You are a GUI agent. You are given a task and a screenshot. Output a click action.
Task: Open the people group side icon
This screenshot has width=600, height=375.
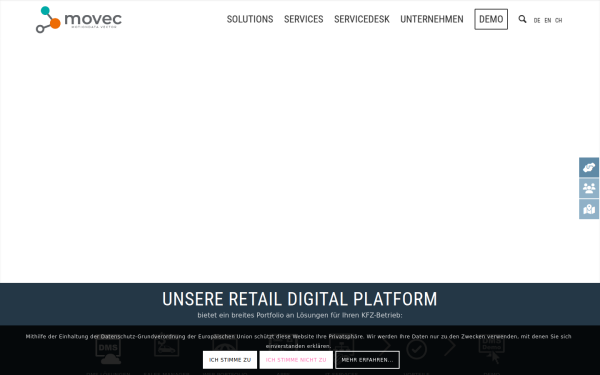tap(589, 188)
